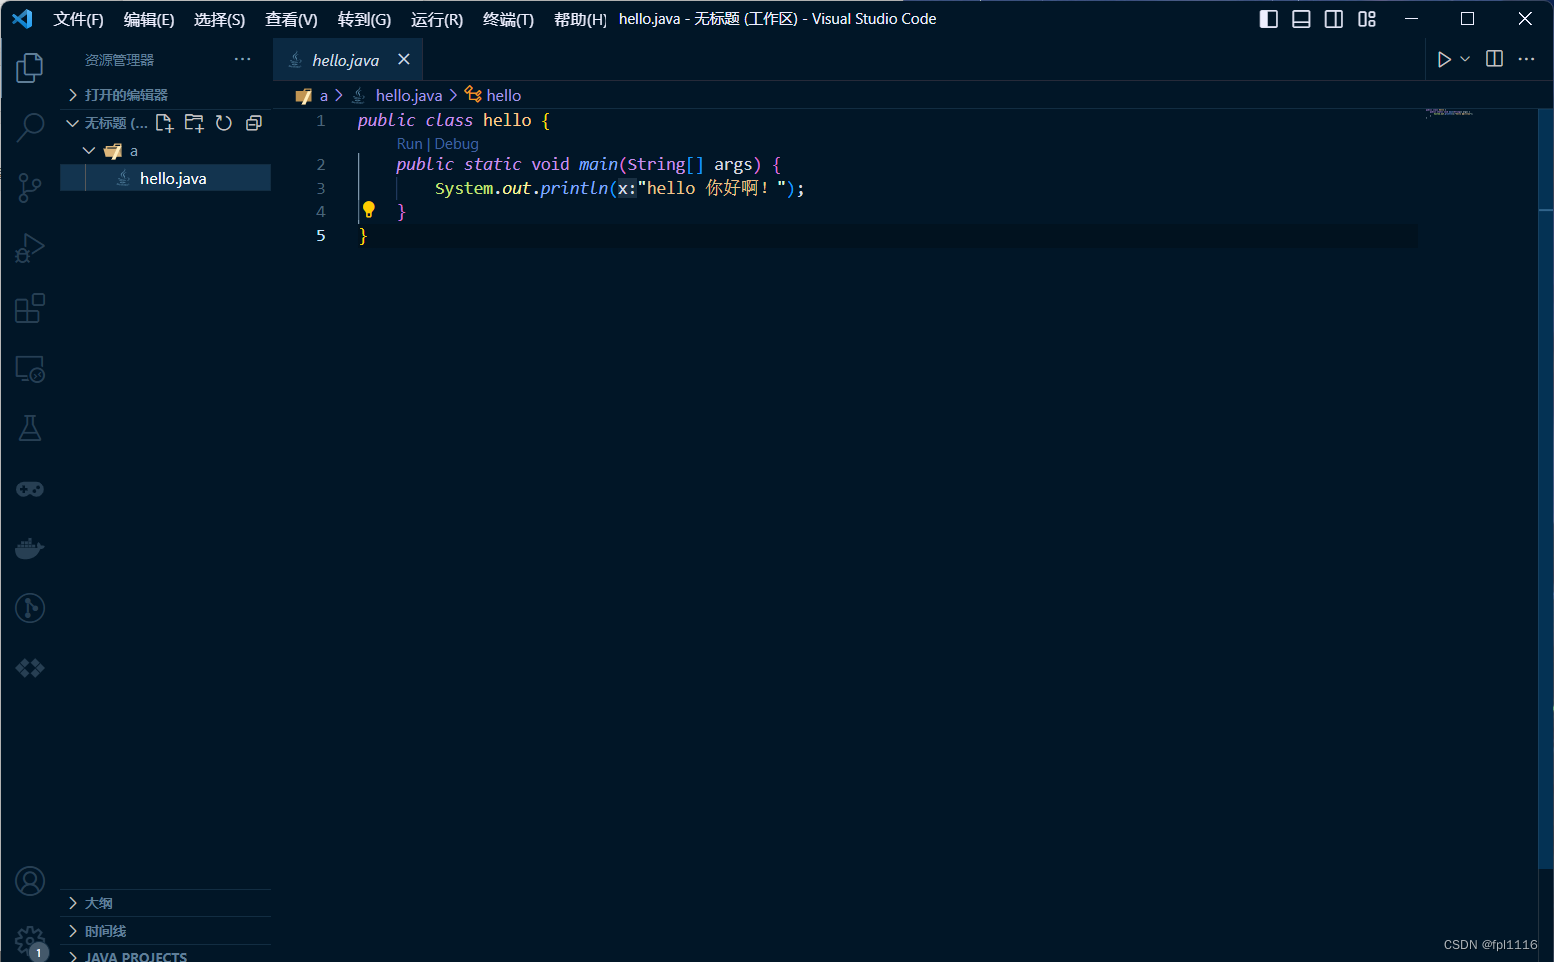Toggle the Primary Side Bar visibility
This screenshot has height=962, width=1554.
coord(1268,18)
